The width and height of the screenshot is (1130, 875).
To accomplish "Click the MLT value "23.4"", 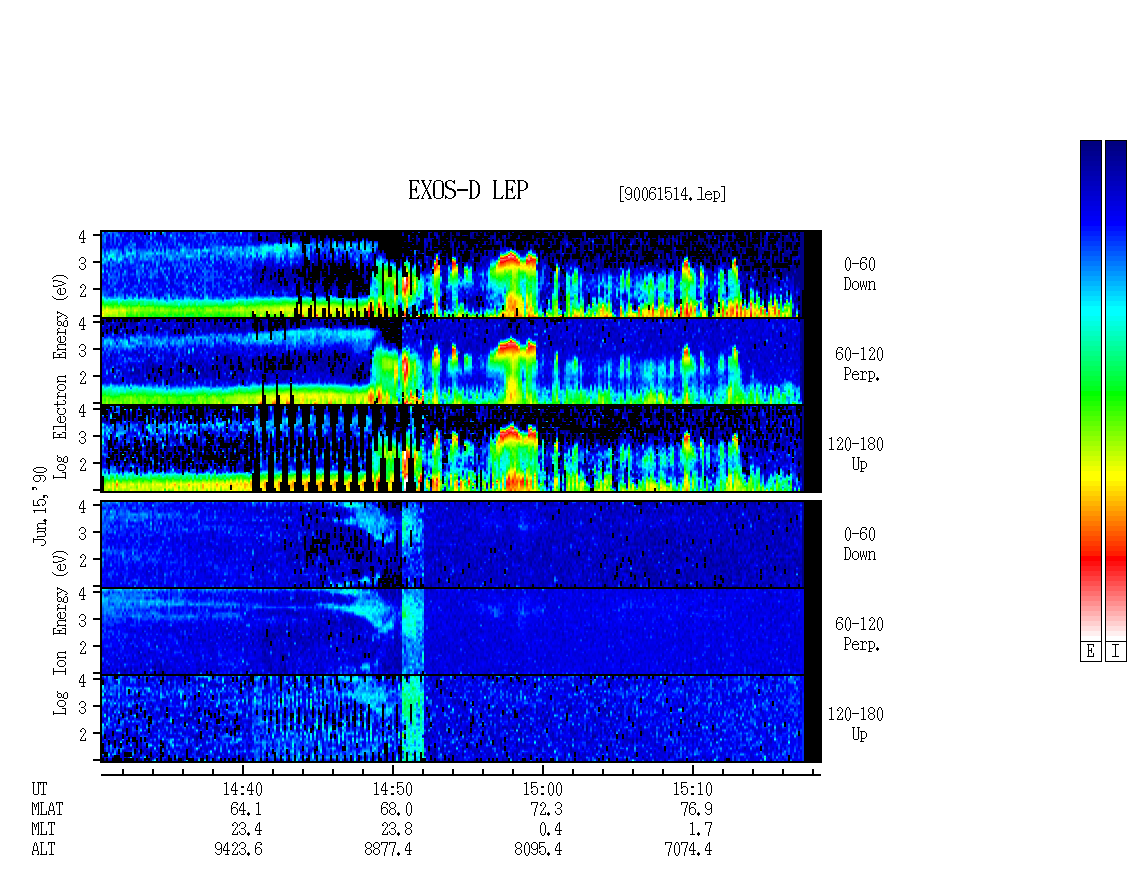I will (x=246, y=829).
